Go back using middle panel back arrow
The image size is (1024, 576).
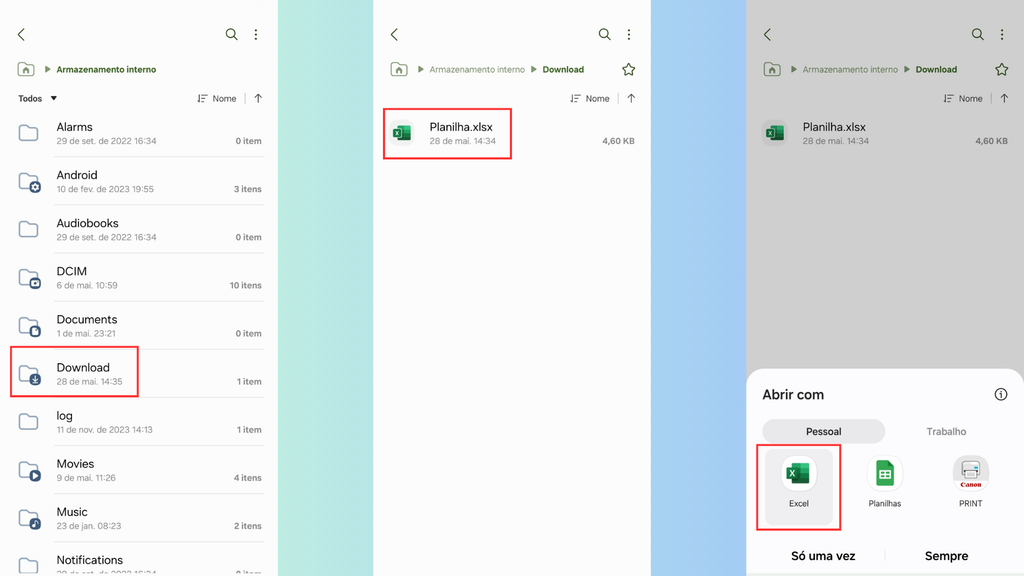[394, 35]
